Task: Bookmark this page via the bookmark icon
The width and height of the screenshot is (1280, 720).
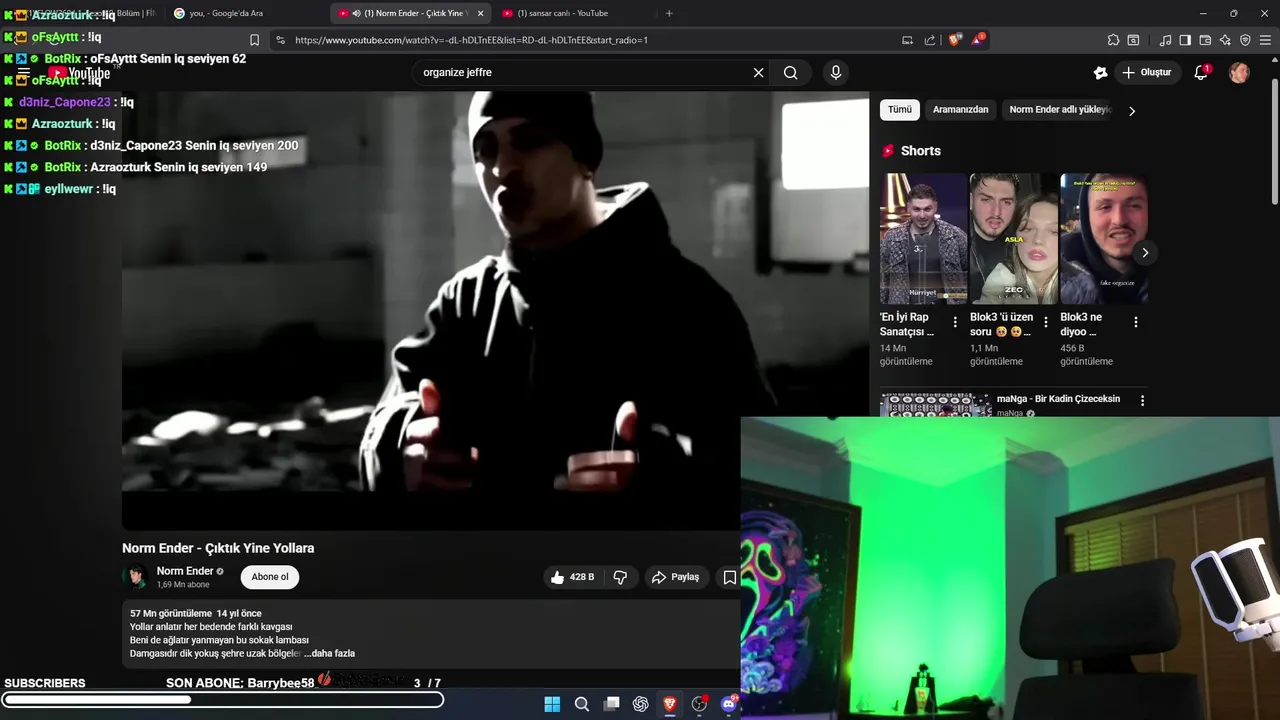Action: pos(254,40)
